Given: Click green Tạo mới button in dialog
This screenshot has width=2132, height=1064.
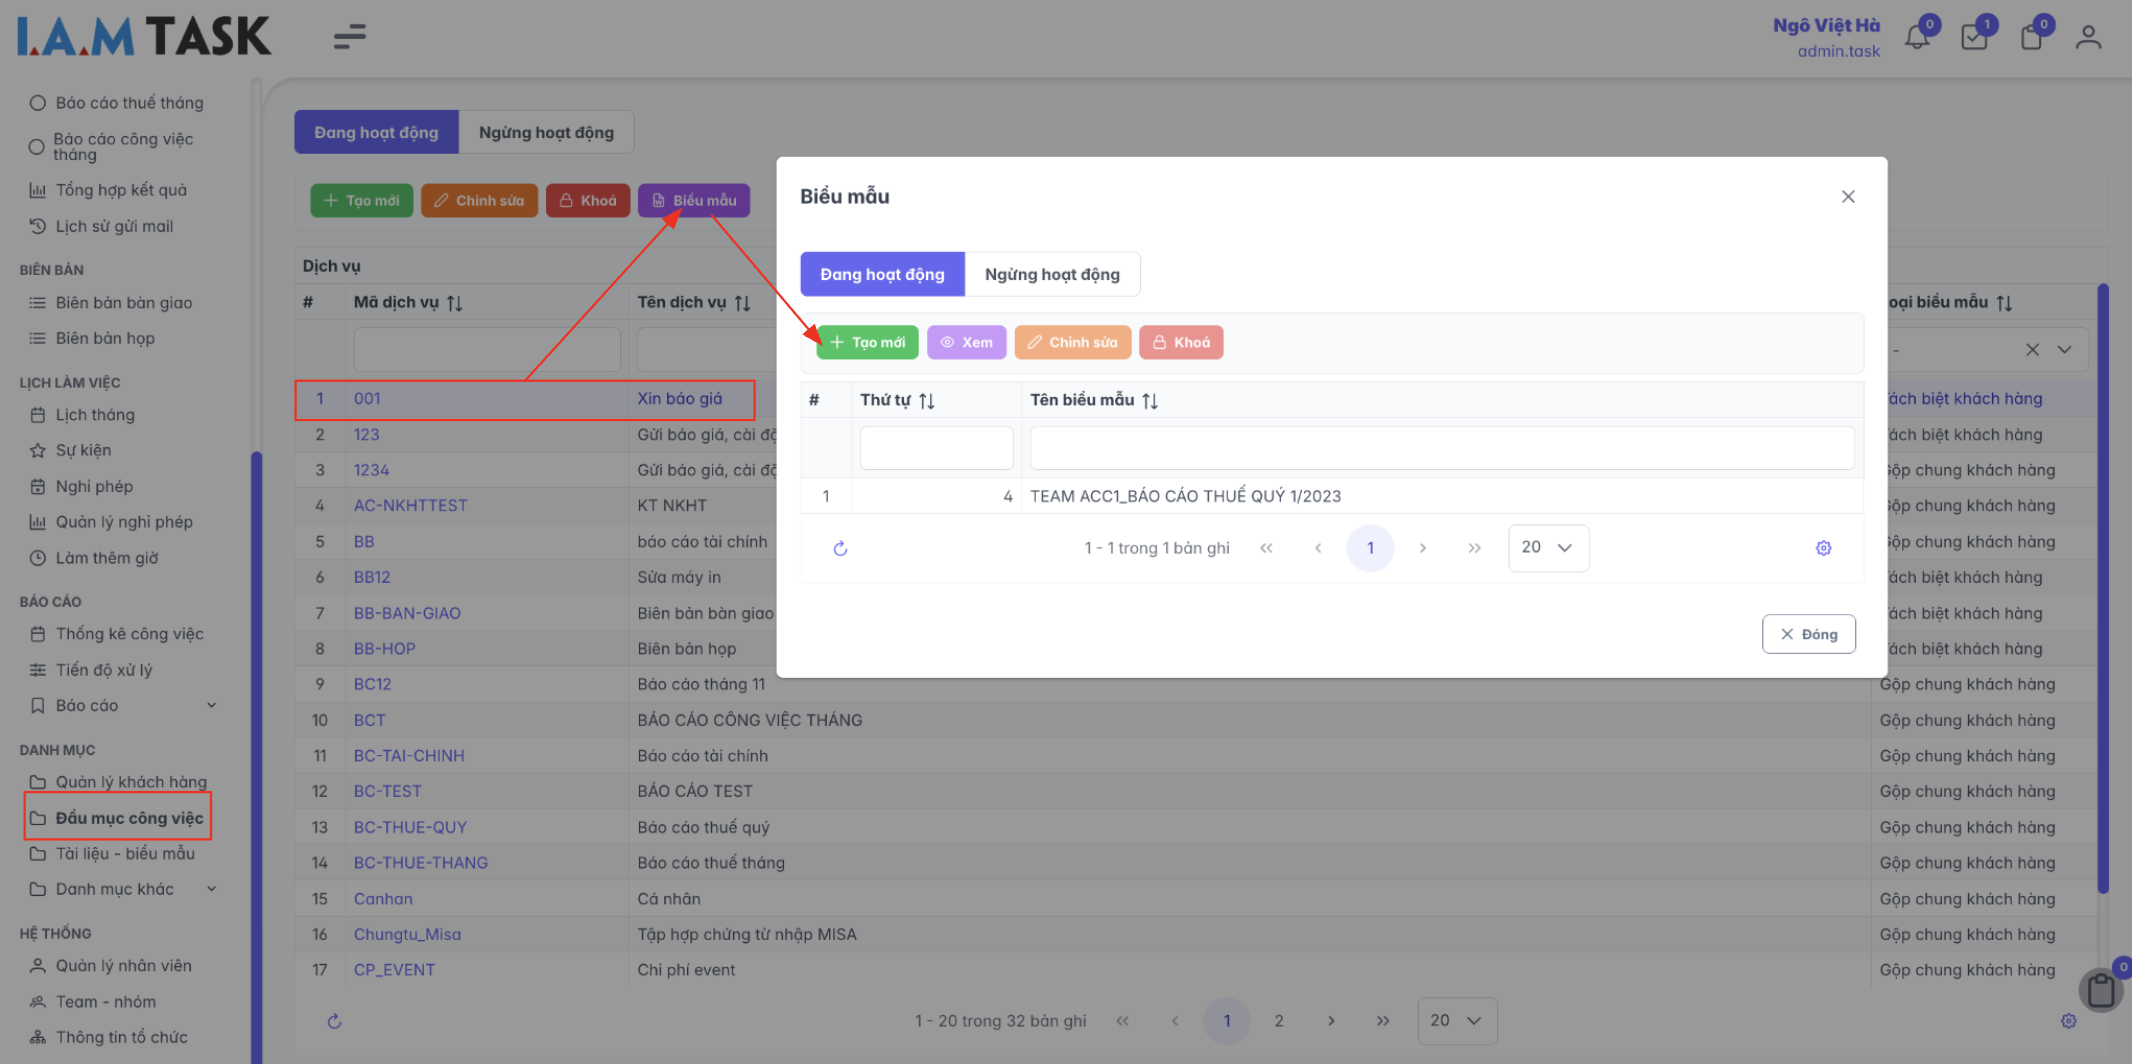Looking at the screenshot, I should pyautogui.click(x=867, y=343).
